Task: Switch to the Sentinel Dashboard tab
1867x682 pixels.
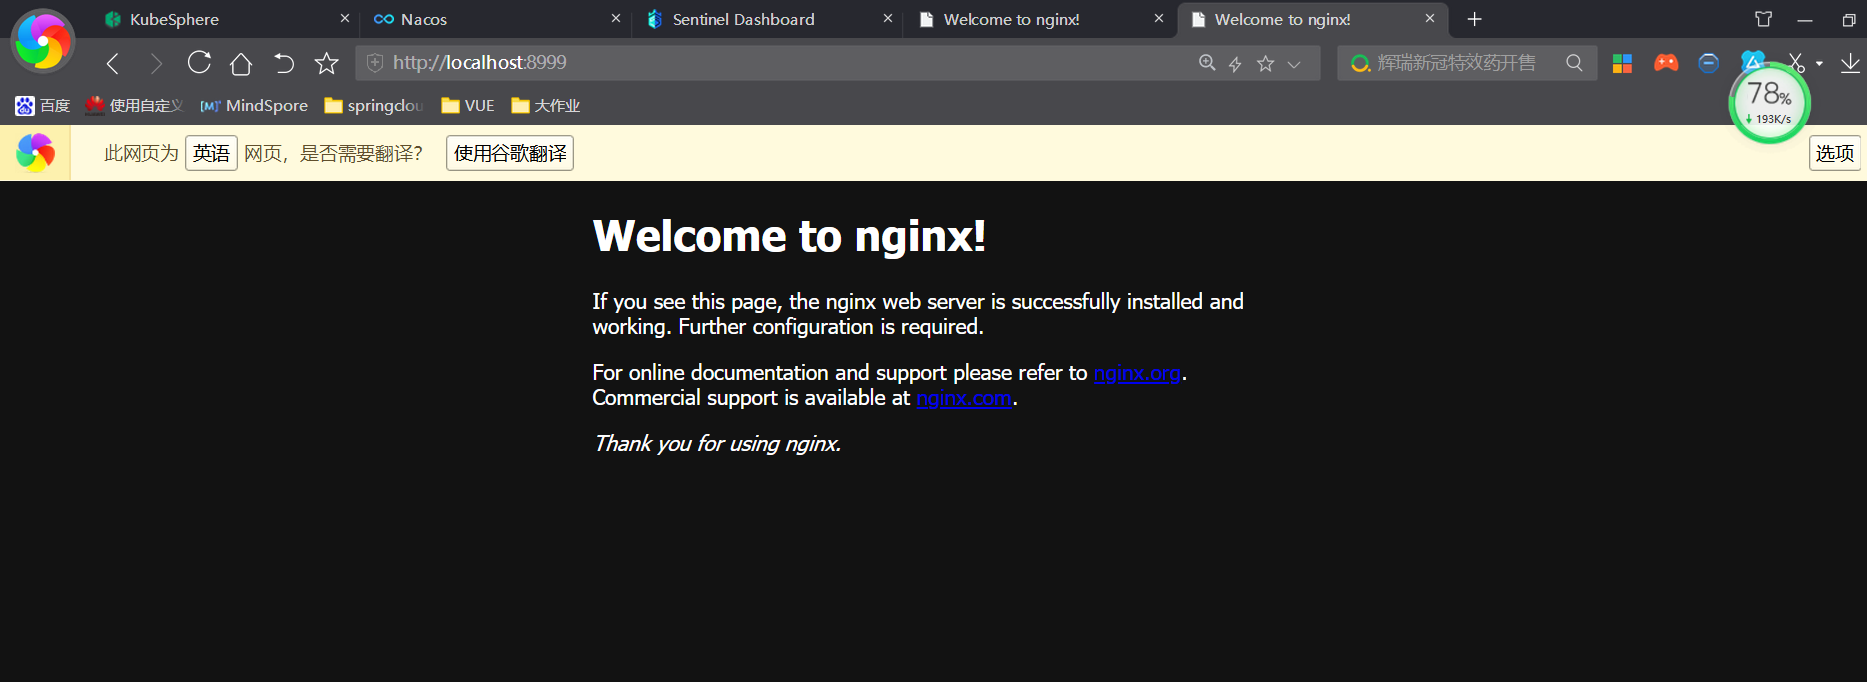Action: [x=743, y=19]
